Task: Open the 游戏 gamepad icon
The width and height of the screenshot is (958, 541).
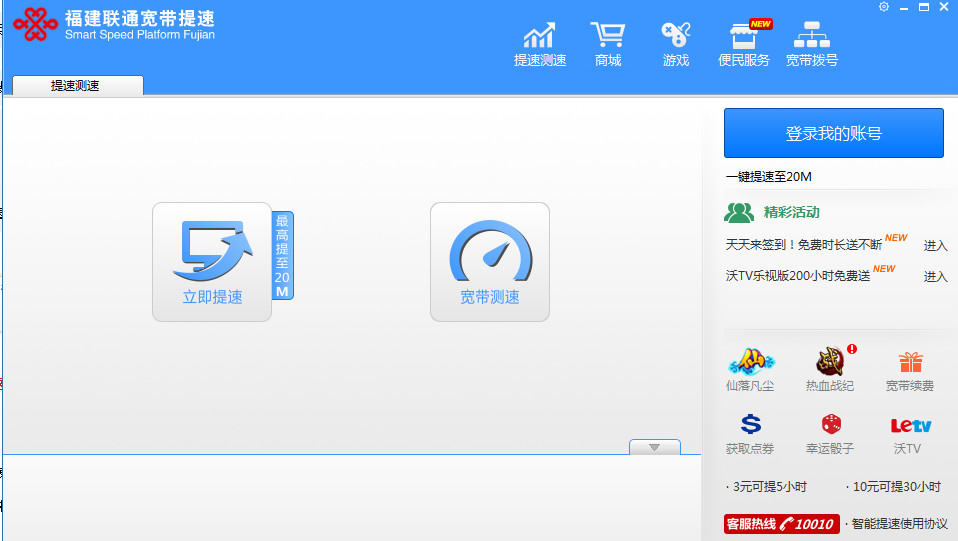Action: coord(676,44)
